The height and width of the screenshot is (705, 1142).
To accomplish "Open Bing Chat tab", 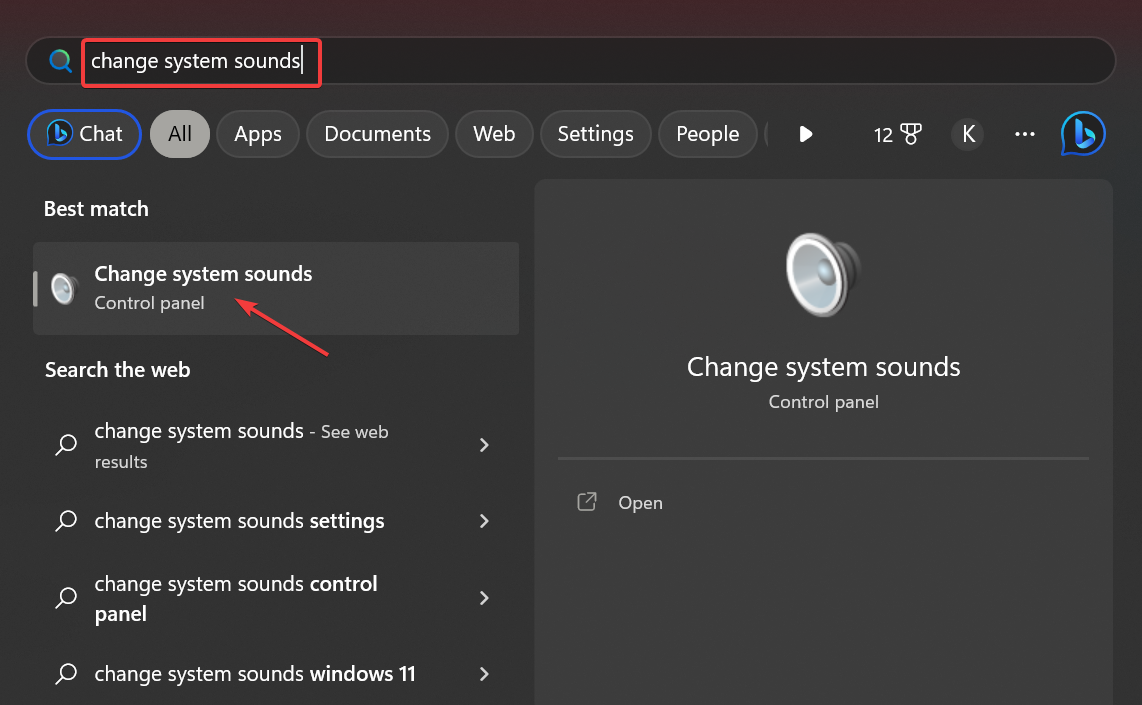I will (84, 134).
